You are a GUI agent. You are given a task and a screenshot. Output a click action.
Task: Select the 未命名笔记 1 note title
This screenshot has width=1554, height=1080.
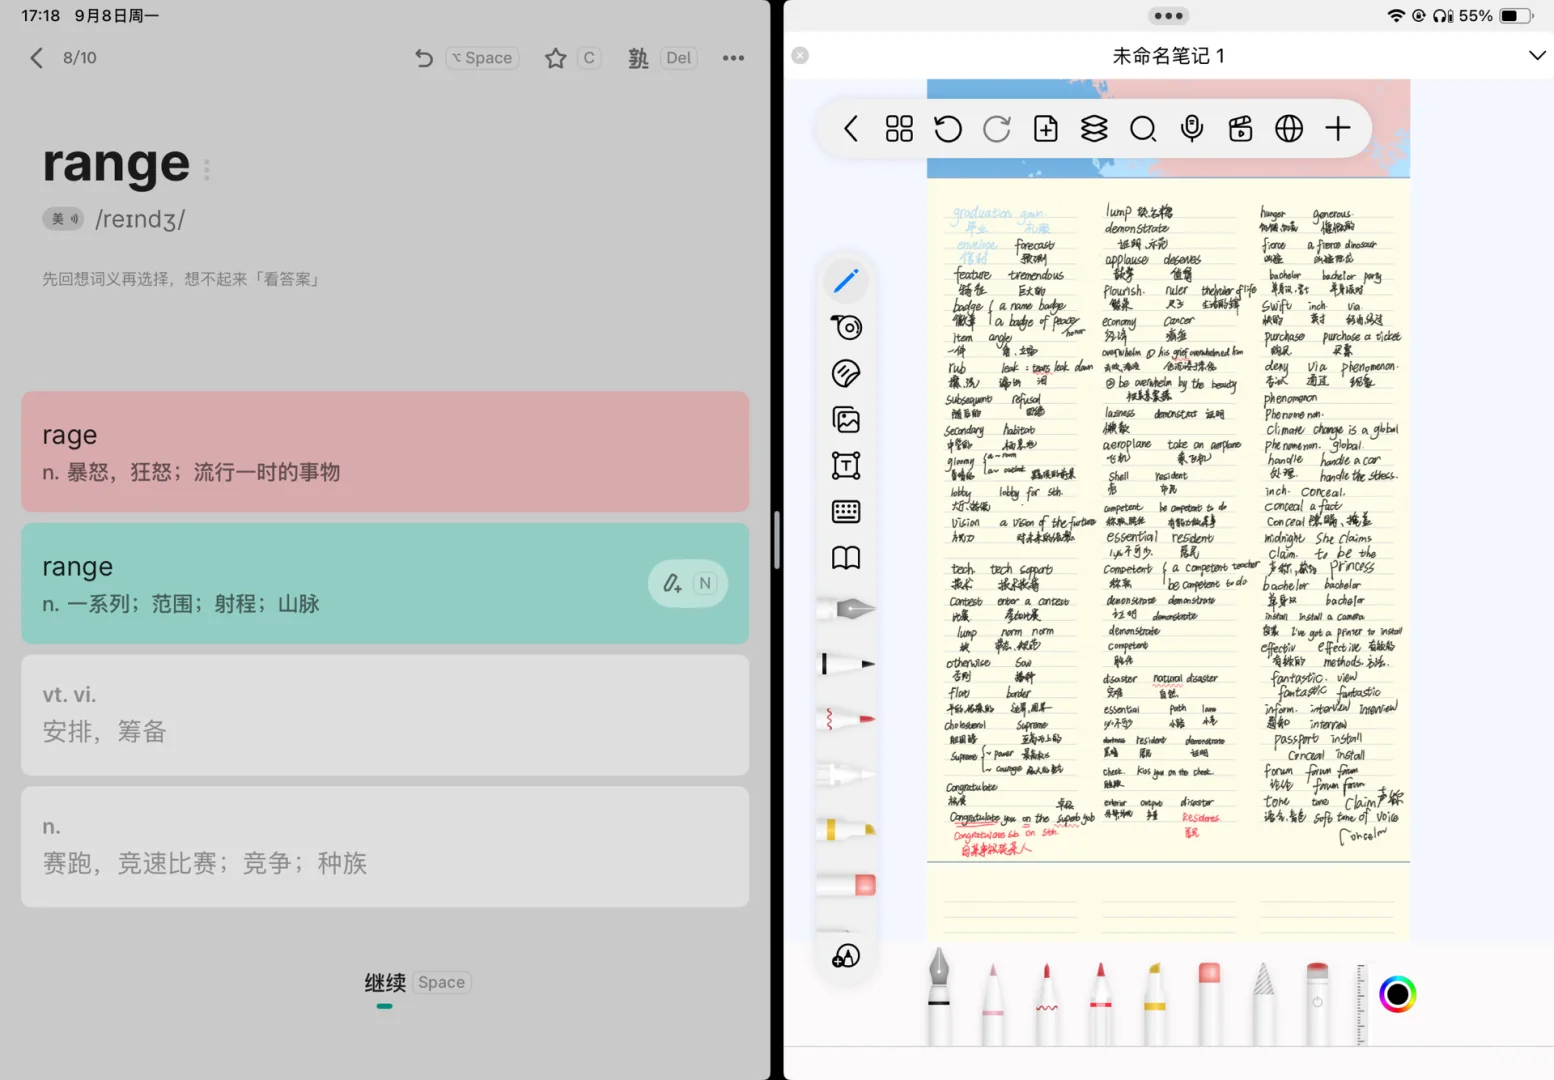pyautogui.click(x=1168, y=56)
